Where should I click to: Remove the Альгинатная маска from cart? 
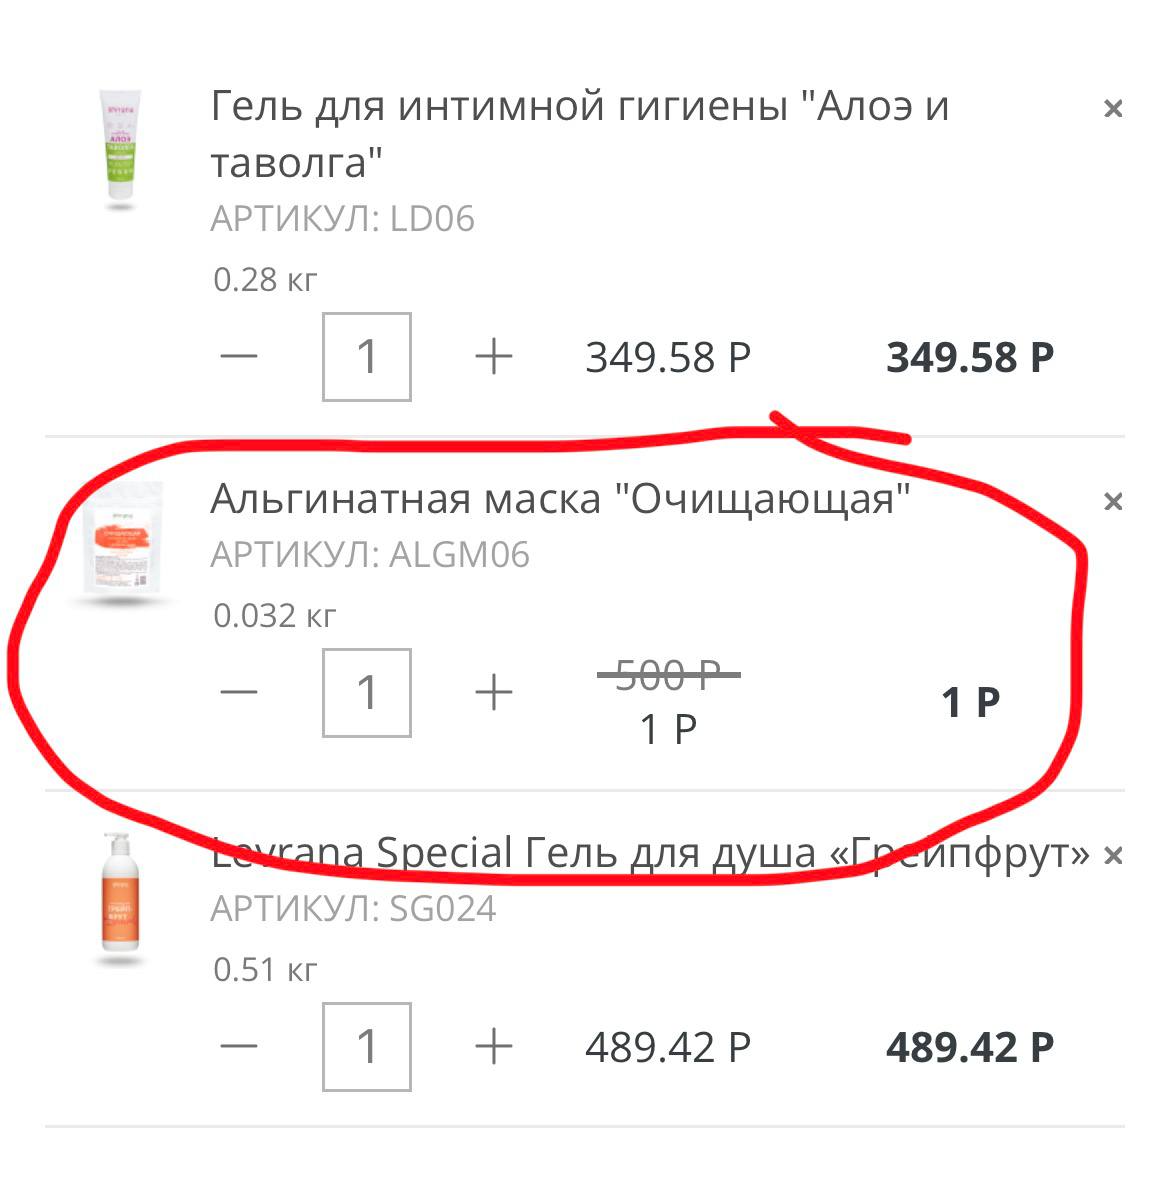point(1112,501)
